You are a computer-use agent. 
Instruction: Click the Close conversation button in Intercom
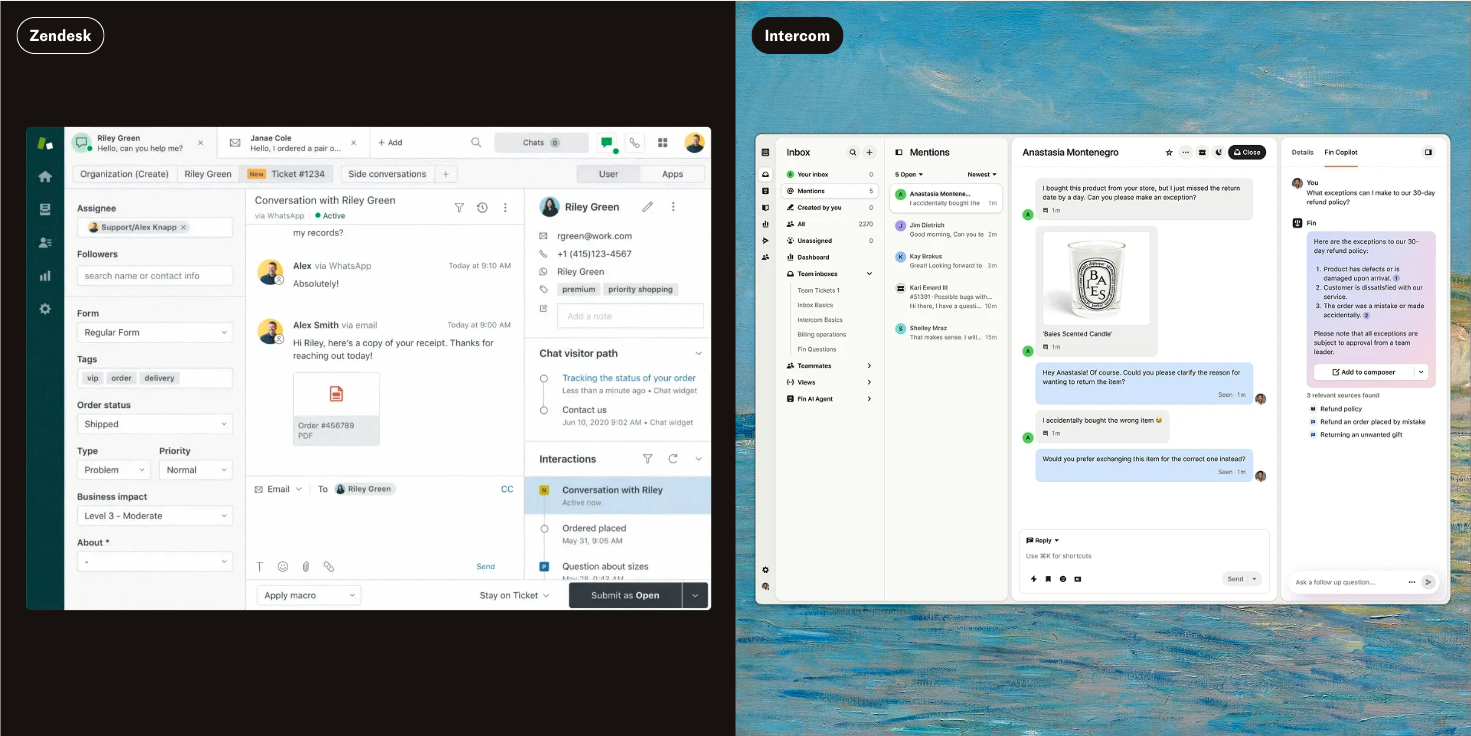tap(1247, 152)
